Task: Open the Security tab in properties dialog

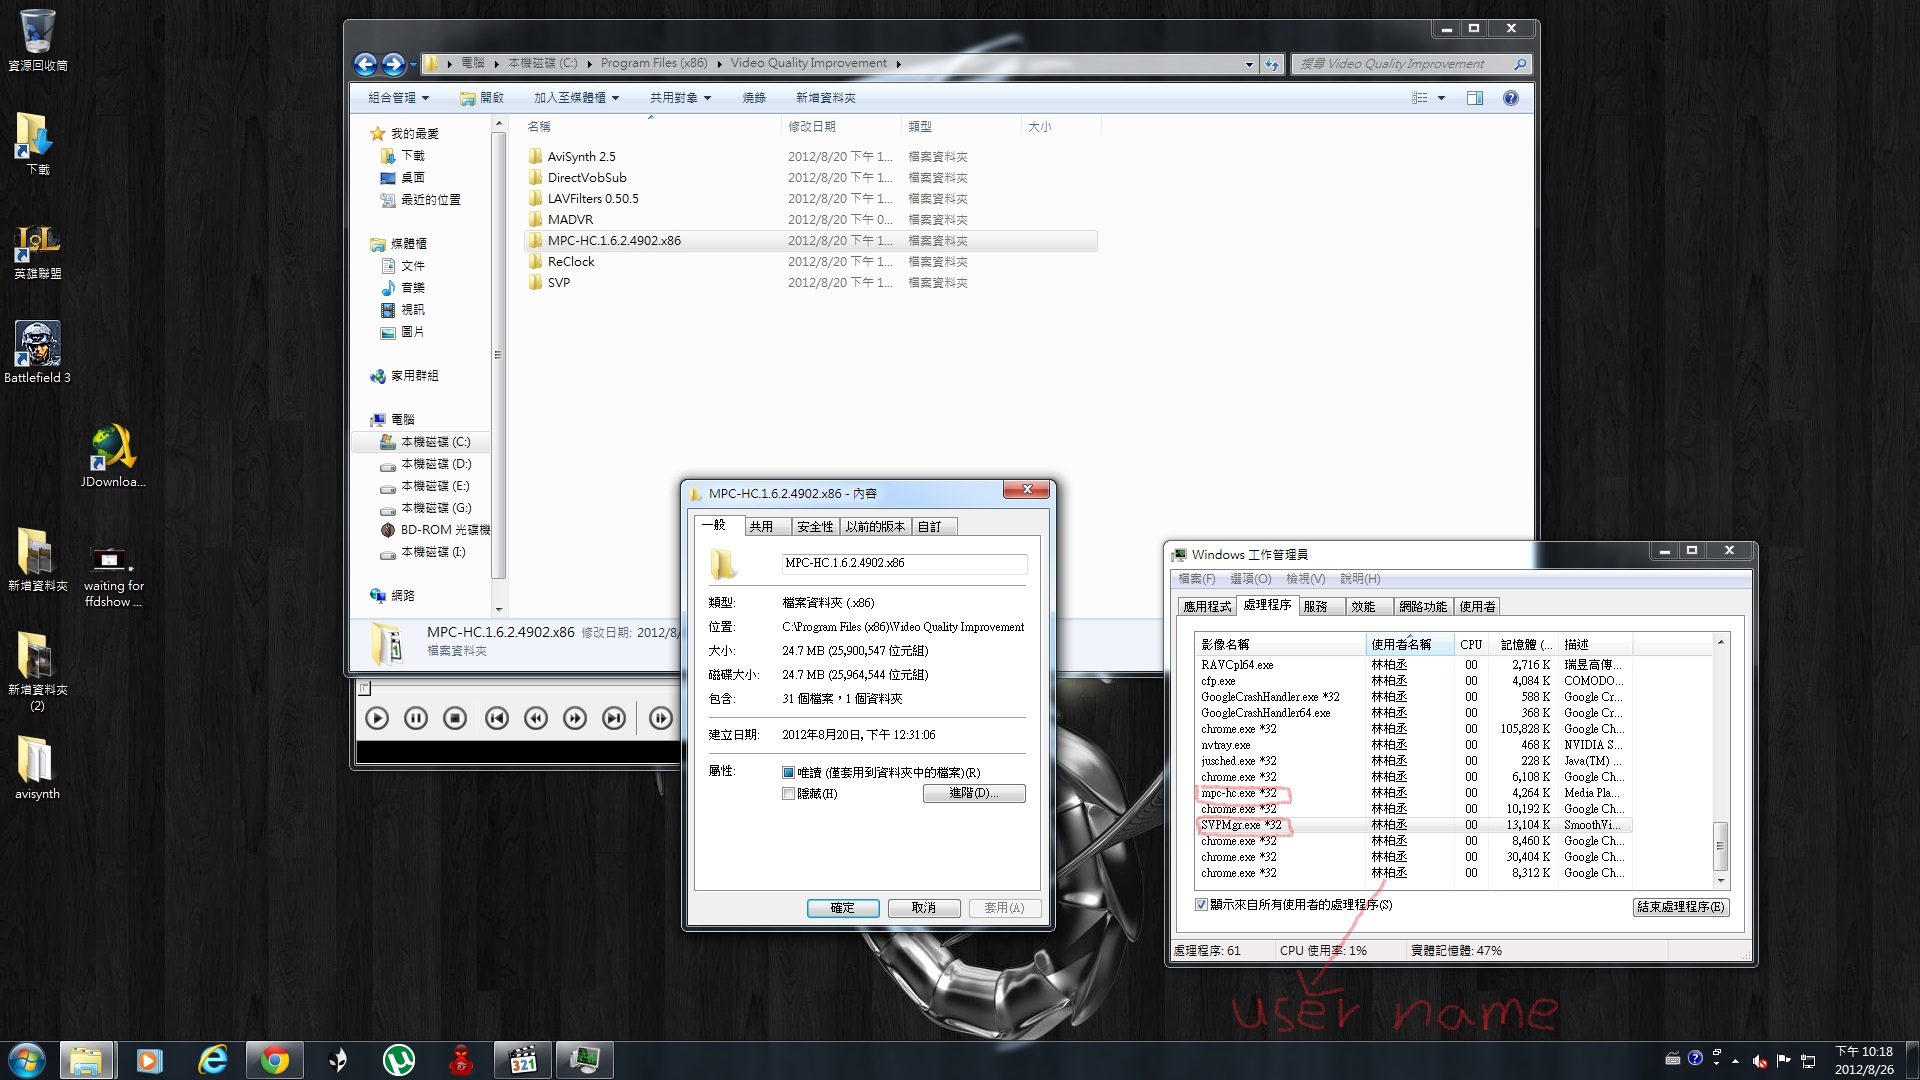Action: tap(814, 527)
